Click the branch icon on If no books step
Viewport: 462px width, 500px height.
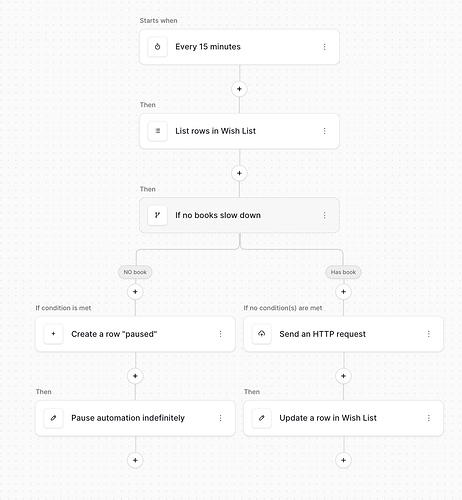pos(157,215)
